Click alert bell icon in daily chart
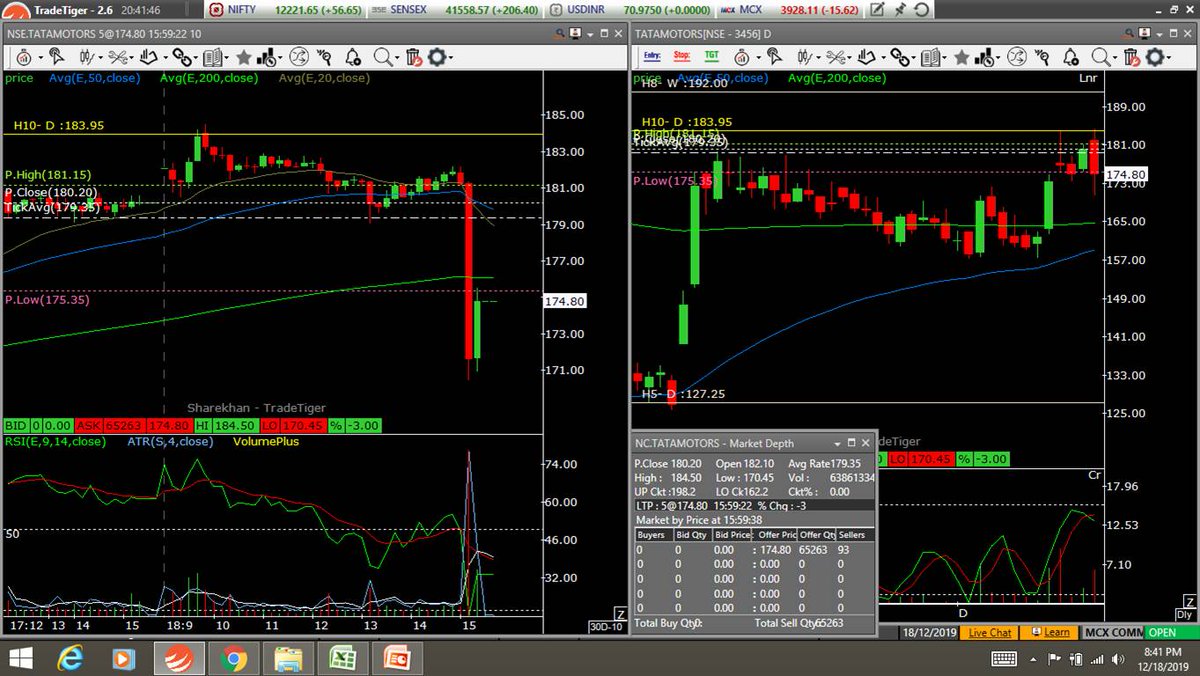This screenshot has height=676, width=1200. click(x=1072, y=56)
